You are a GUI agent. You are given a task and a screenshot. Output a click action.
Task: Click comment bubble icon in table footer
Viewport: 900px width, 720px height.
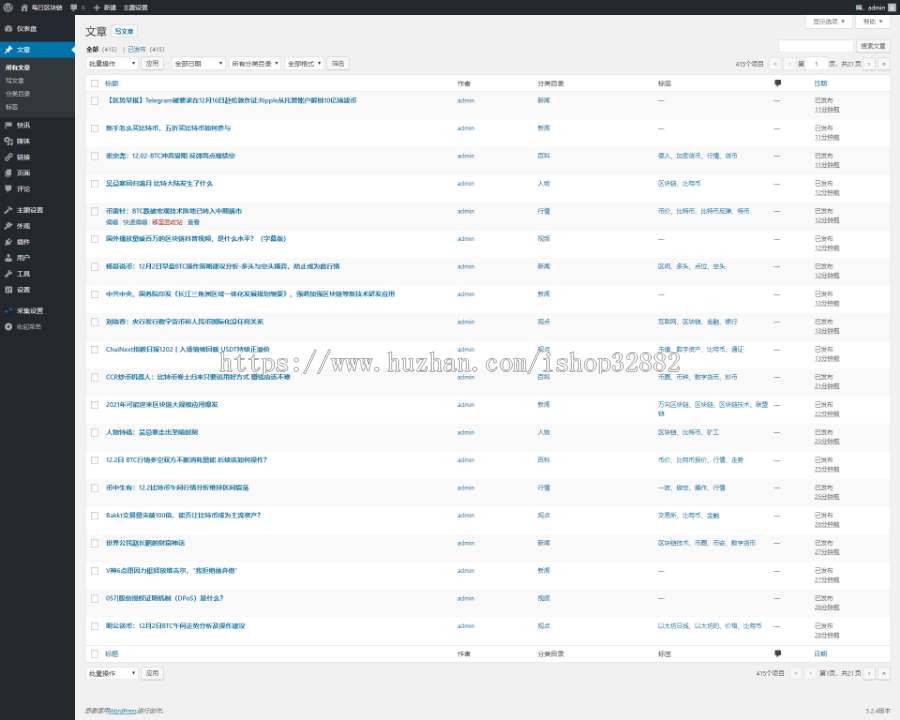(778, 653)
